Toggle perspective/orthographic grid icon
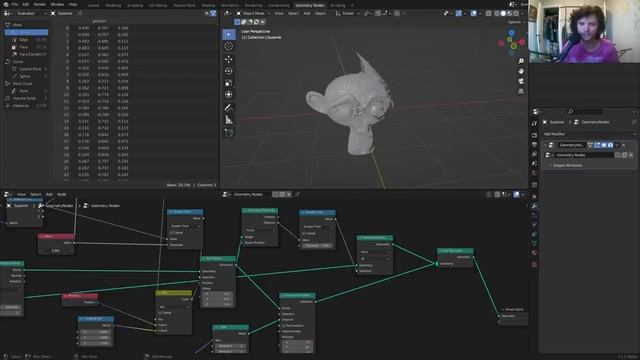 point(521,91)
